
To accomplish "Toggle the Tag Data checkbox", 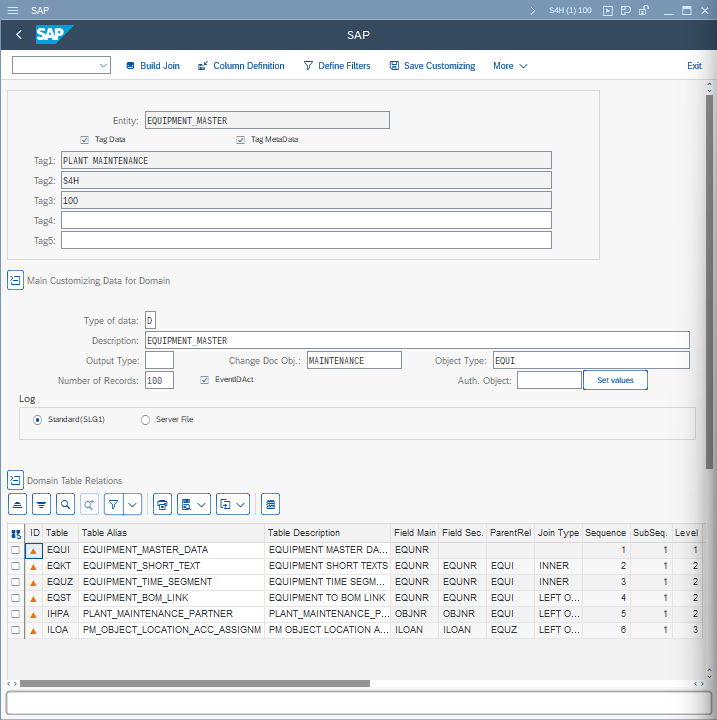I will click(85, 140).
